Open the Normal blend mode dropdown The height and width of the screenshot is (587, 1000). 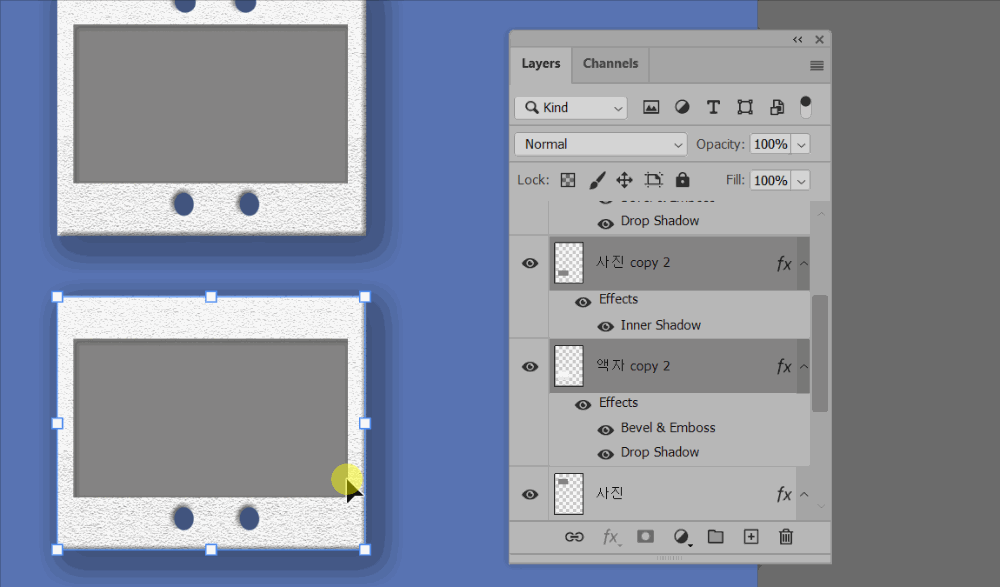pos(601,144)
